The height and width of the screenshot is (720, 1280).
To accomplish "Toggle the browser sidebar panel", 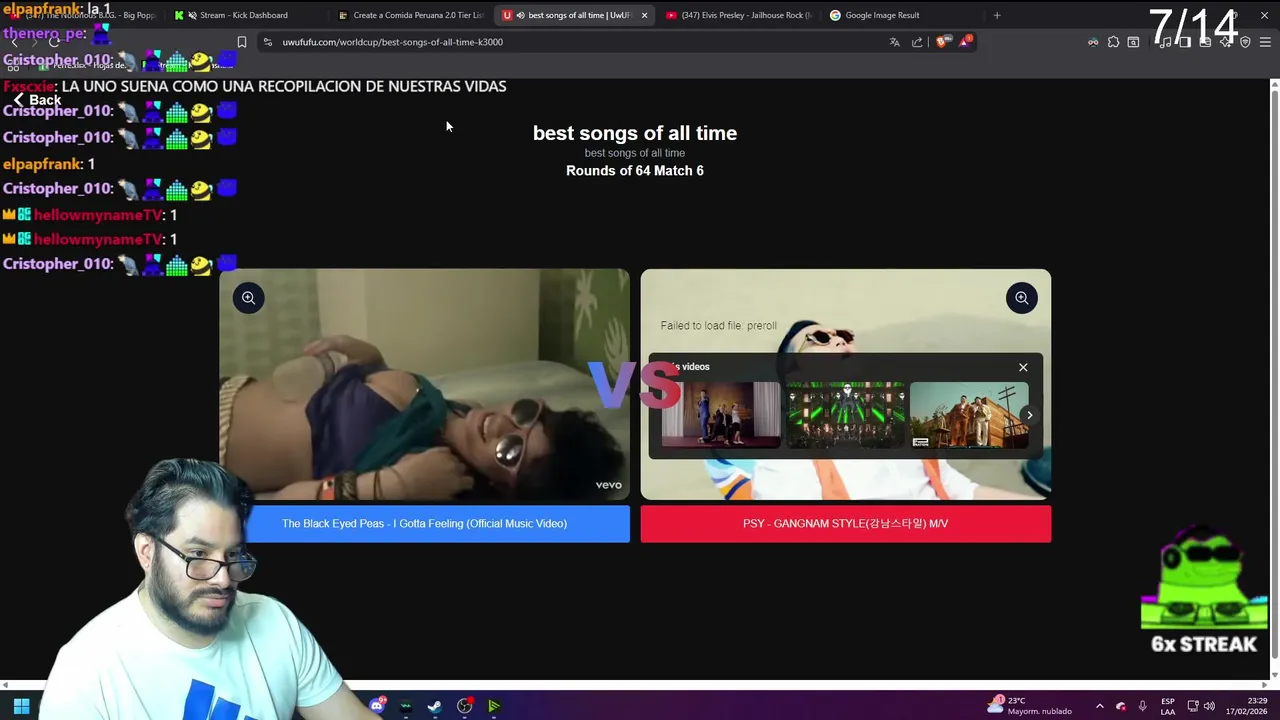I will coord(1185,42).
